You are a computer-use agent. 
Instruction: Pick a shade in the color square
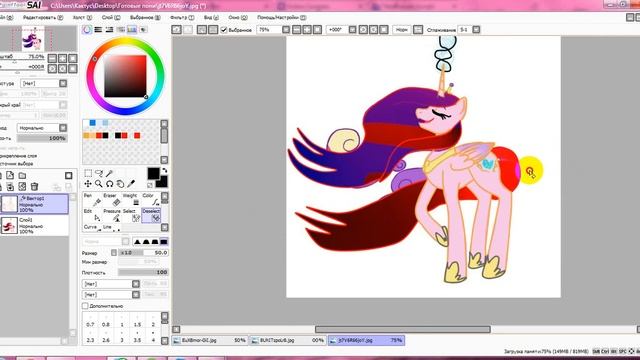pos(125,76)
